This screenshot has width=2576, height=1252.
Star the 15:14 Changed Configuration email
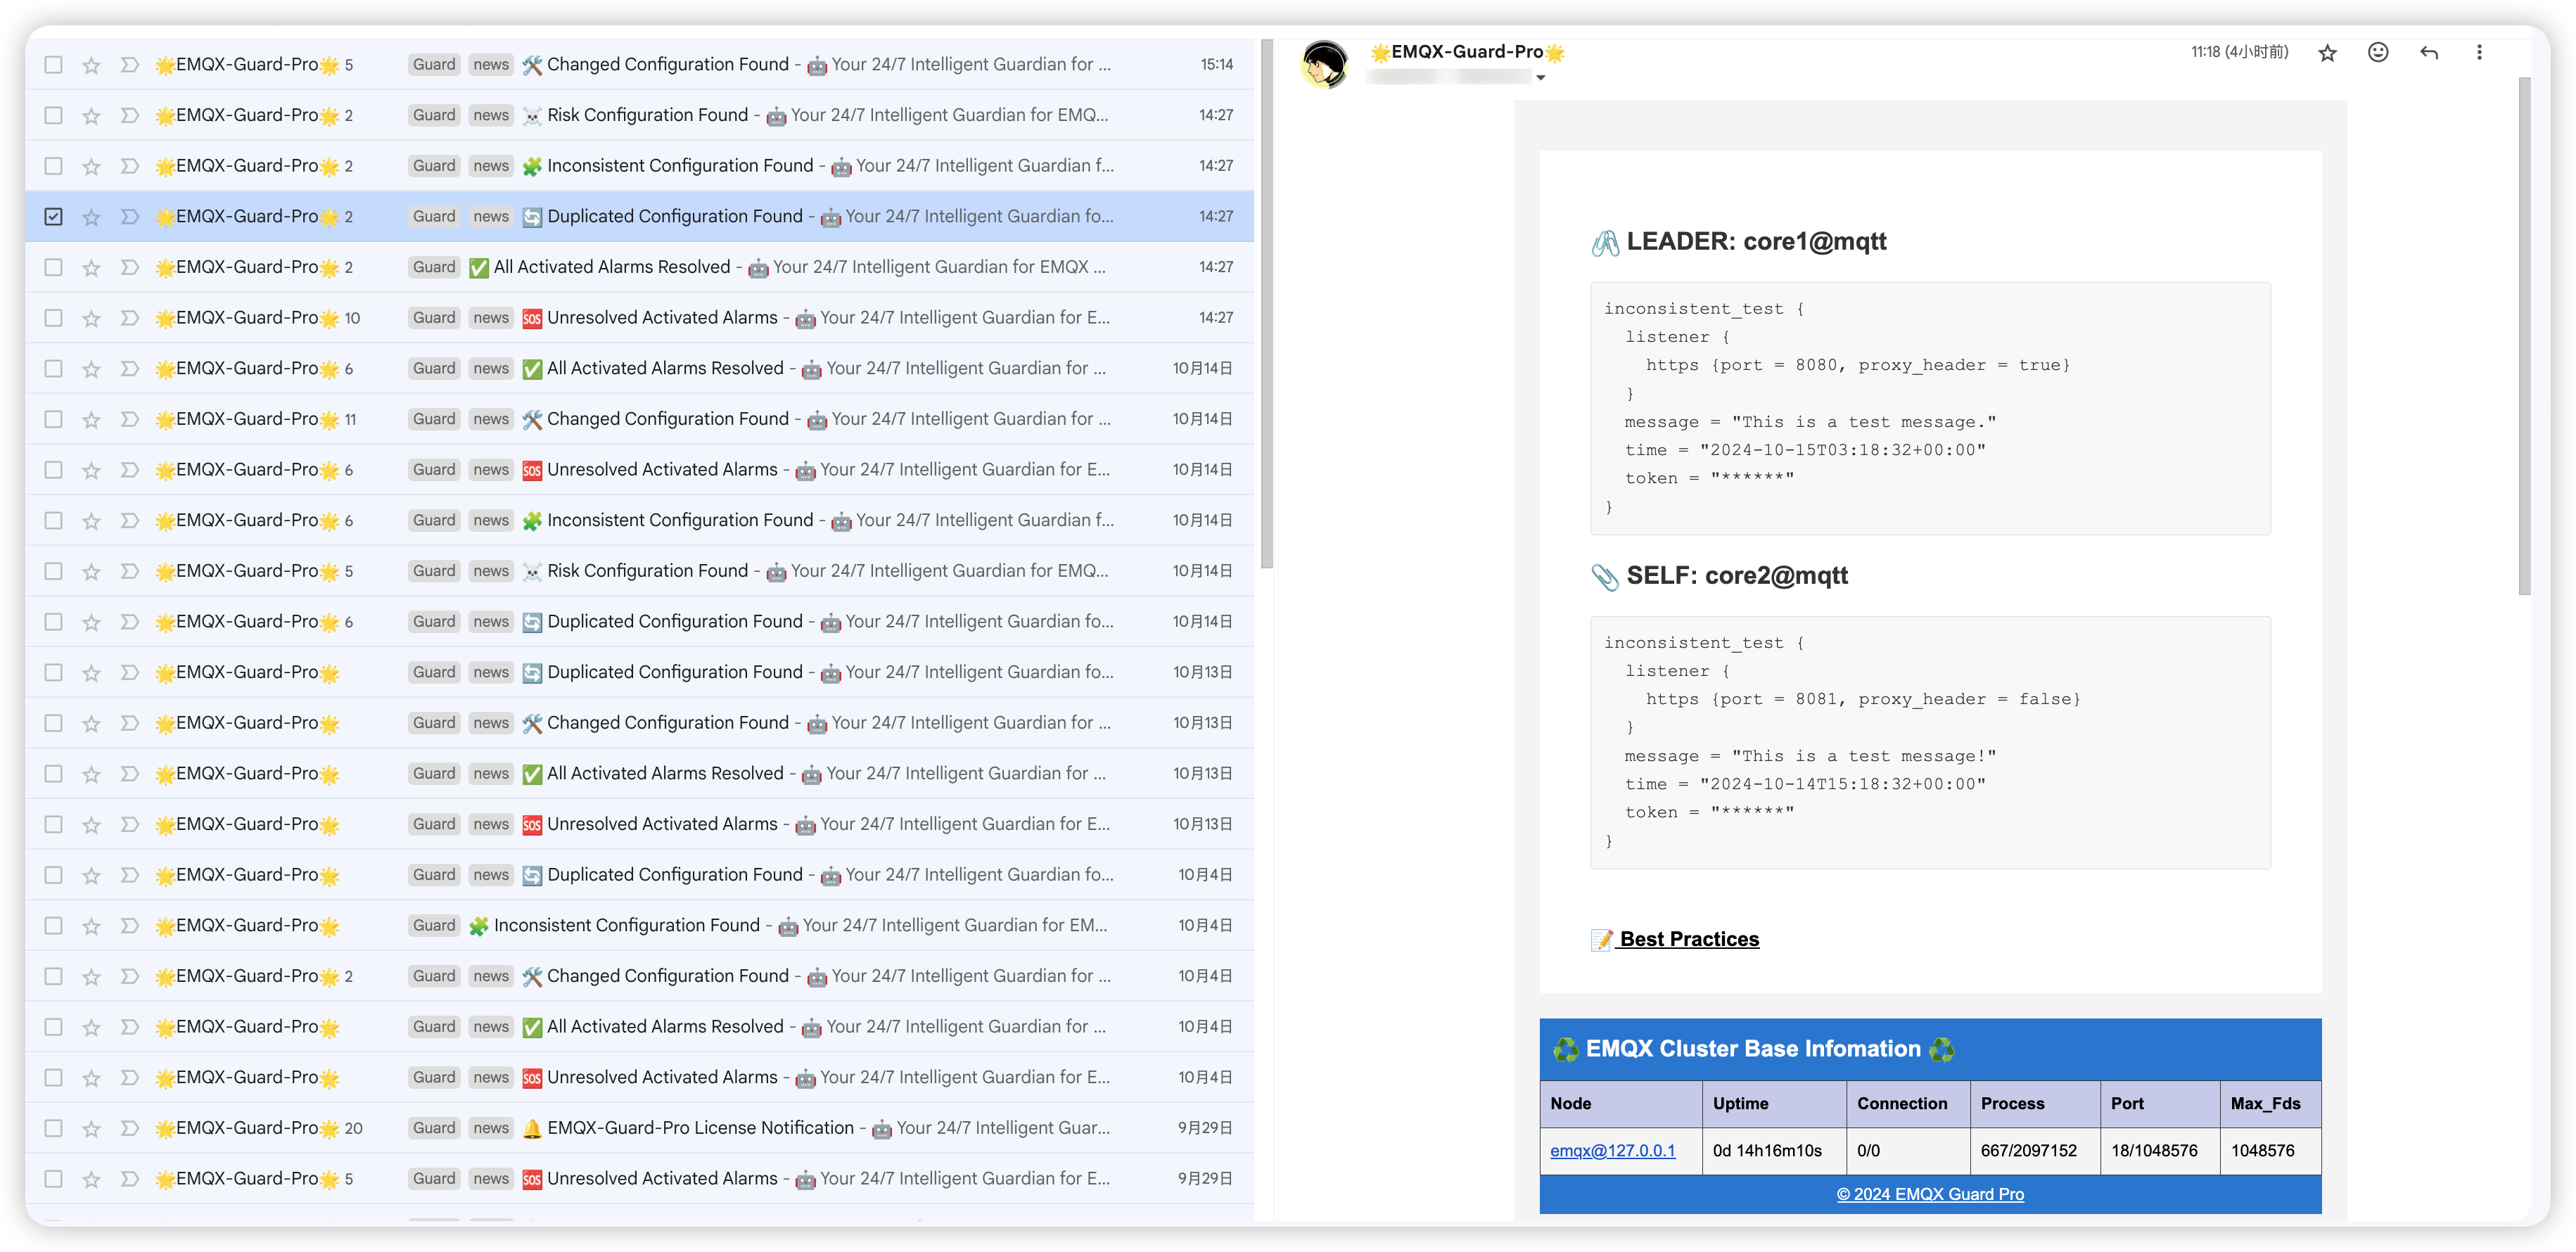click(x=91, y=65)
